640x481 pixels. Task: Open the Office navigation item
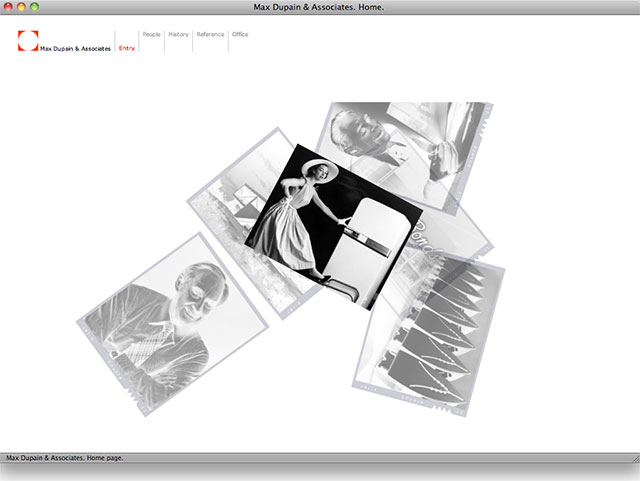(240, 34)
